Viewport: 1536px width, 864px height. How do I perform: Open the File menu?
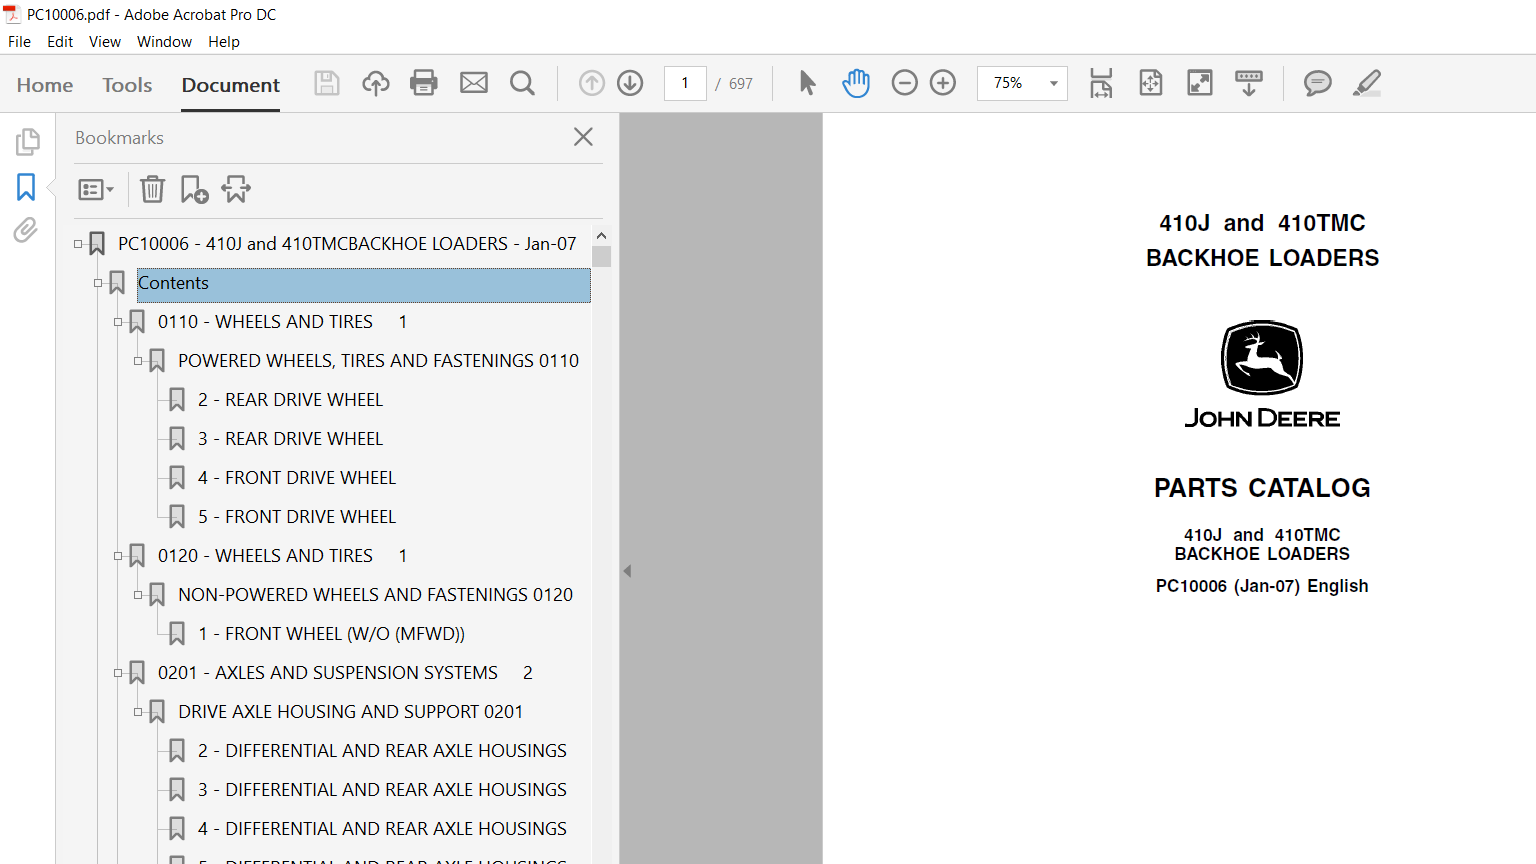click(19, 42)
